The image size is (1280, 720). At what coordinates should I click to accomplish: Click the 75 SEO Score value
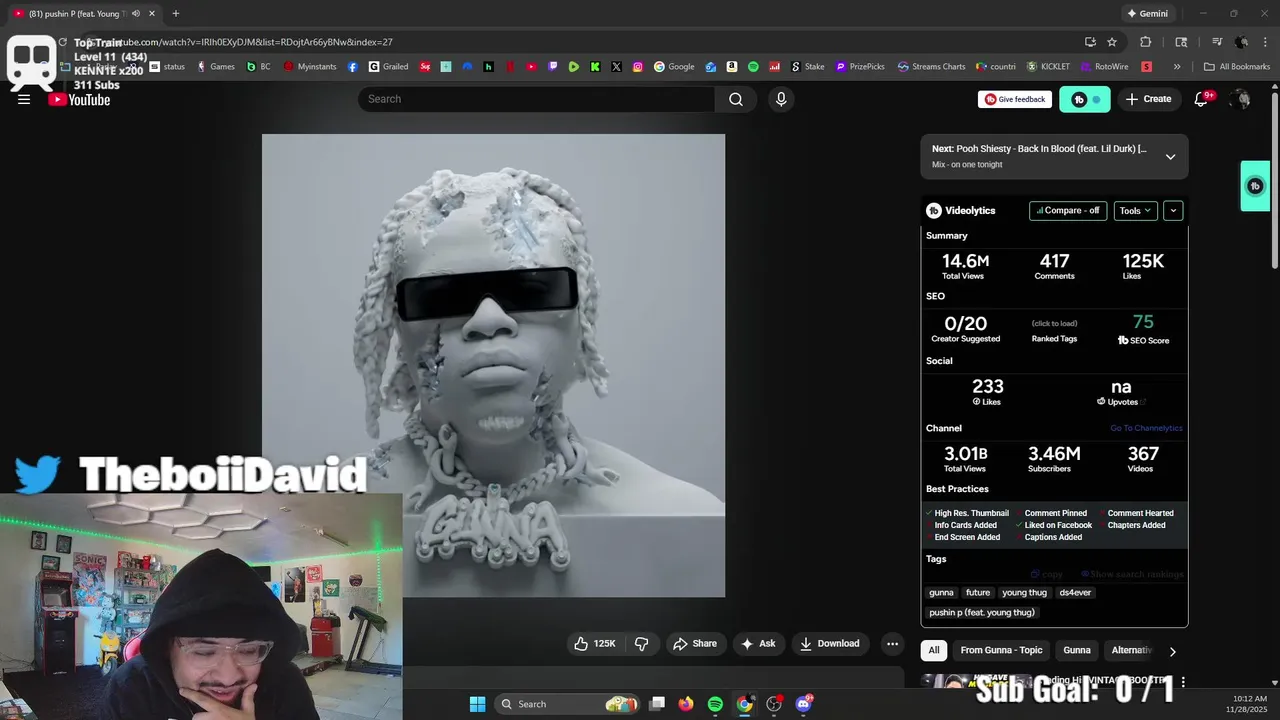click(1143, 322)
